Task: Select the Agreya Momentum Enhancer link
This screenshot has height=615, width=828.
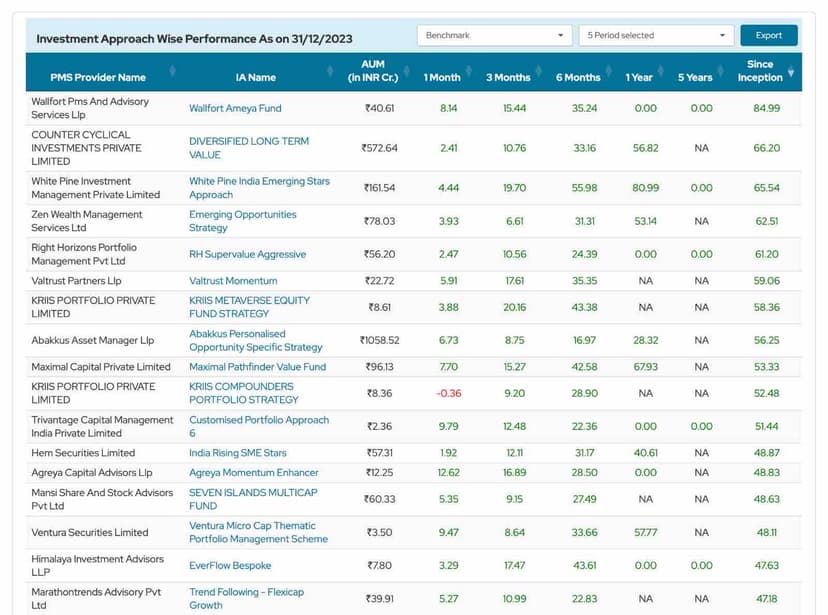Action: click(254, 473)
